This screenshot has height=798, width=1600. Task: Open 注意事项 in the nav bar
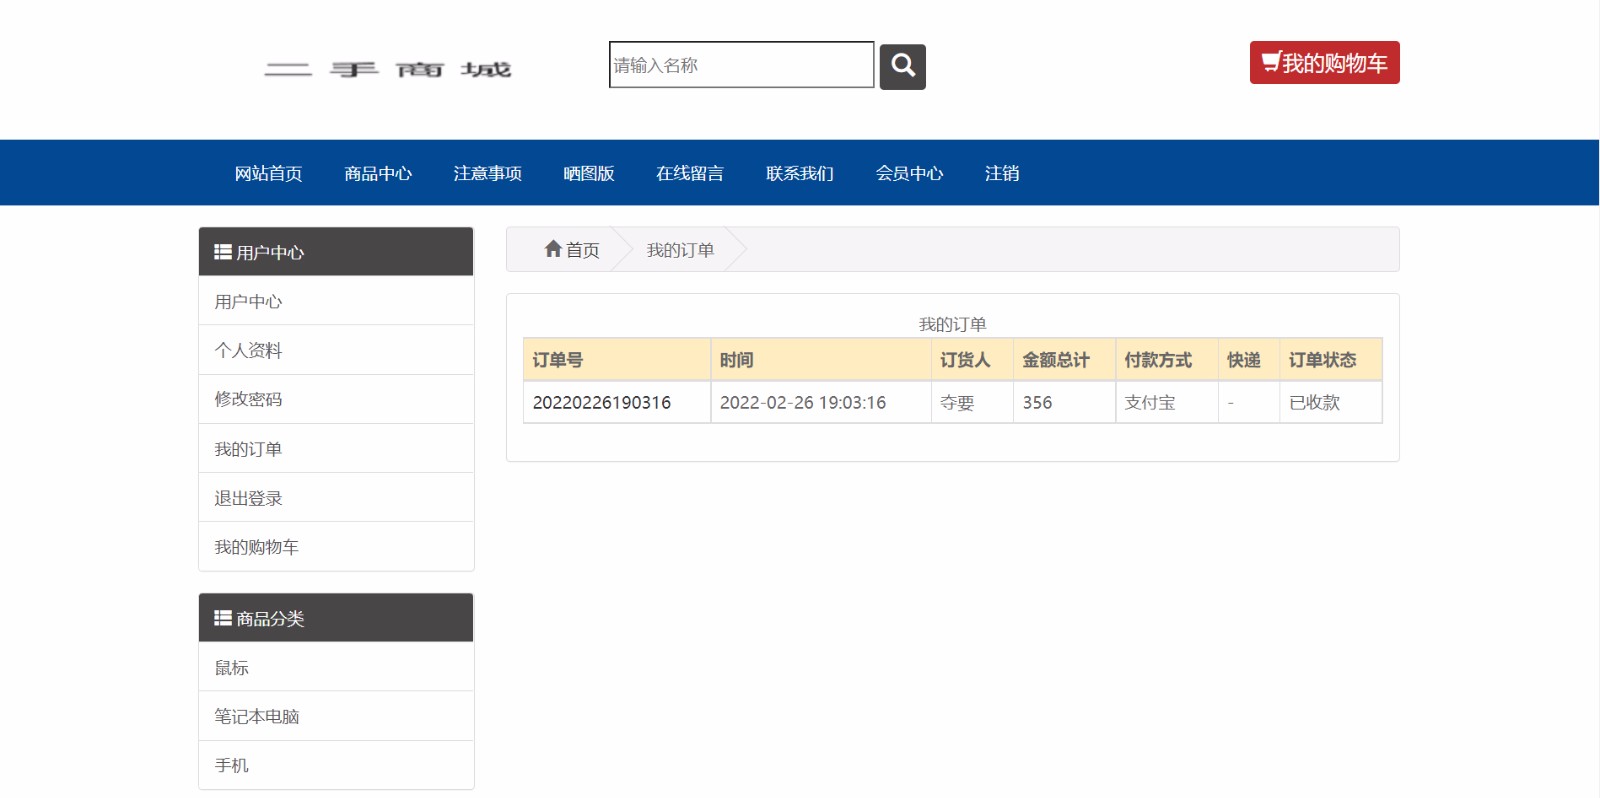coord(487,173)
